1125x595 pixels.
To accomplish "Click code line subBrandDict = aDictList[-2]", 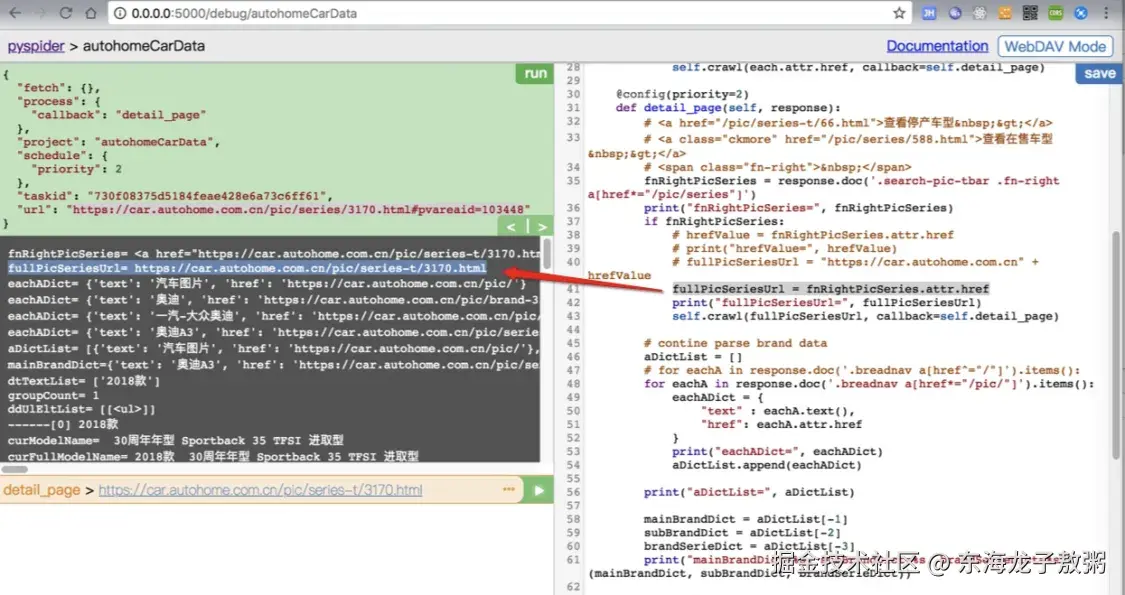I will [x=742, y=533].
